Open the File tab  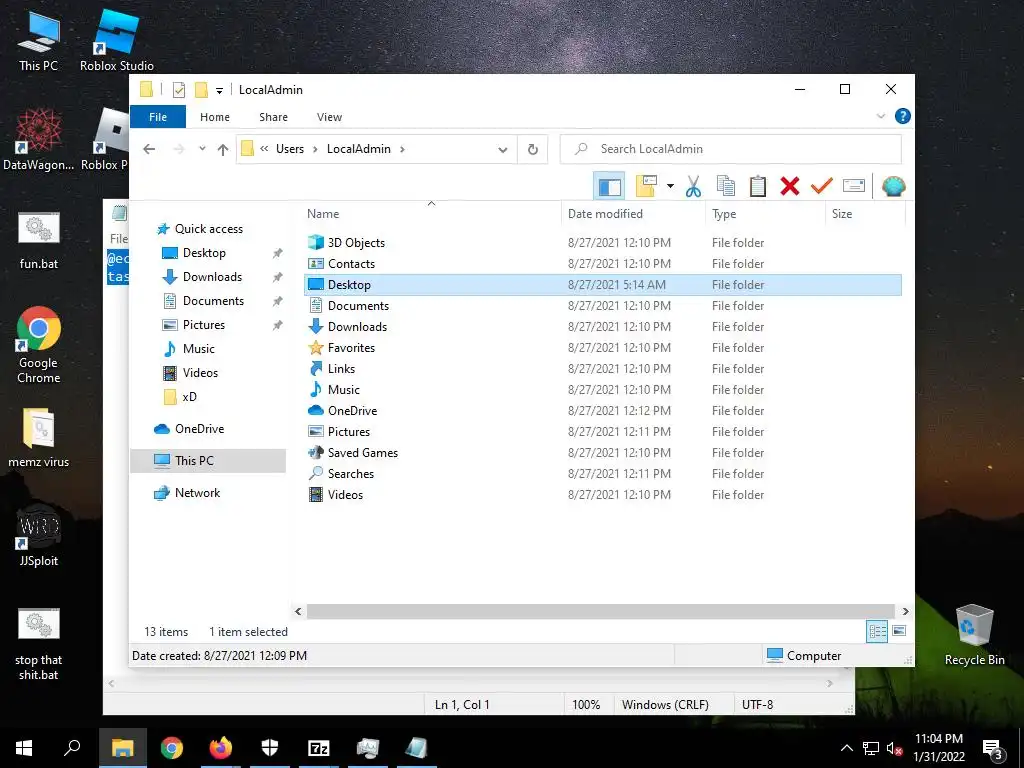click(158, 117)
